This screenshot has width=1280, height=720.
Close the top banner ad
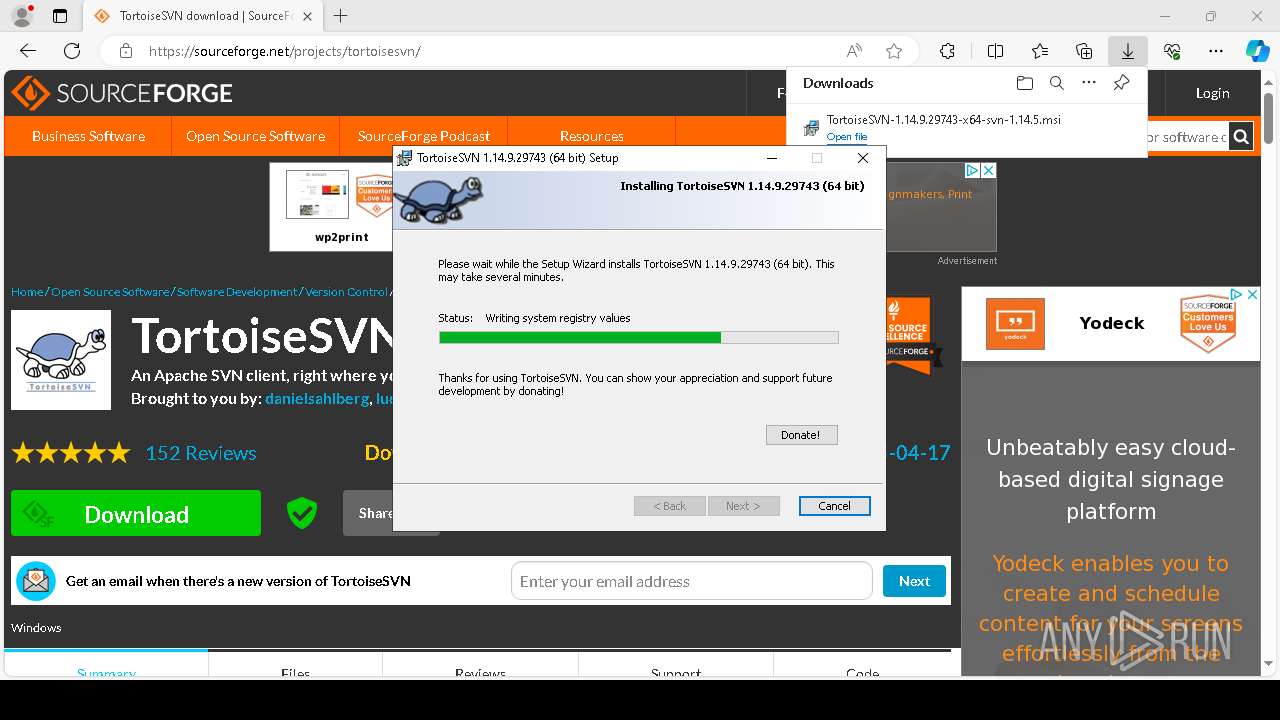988,171
